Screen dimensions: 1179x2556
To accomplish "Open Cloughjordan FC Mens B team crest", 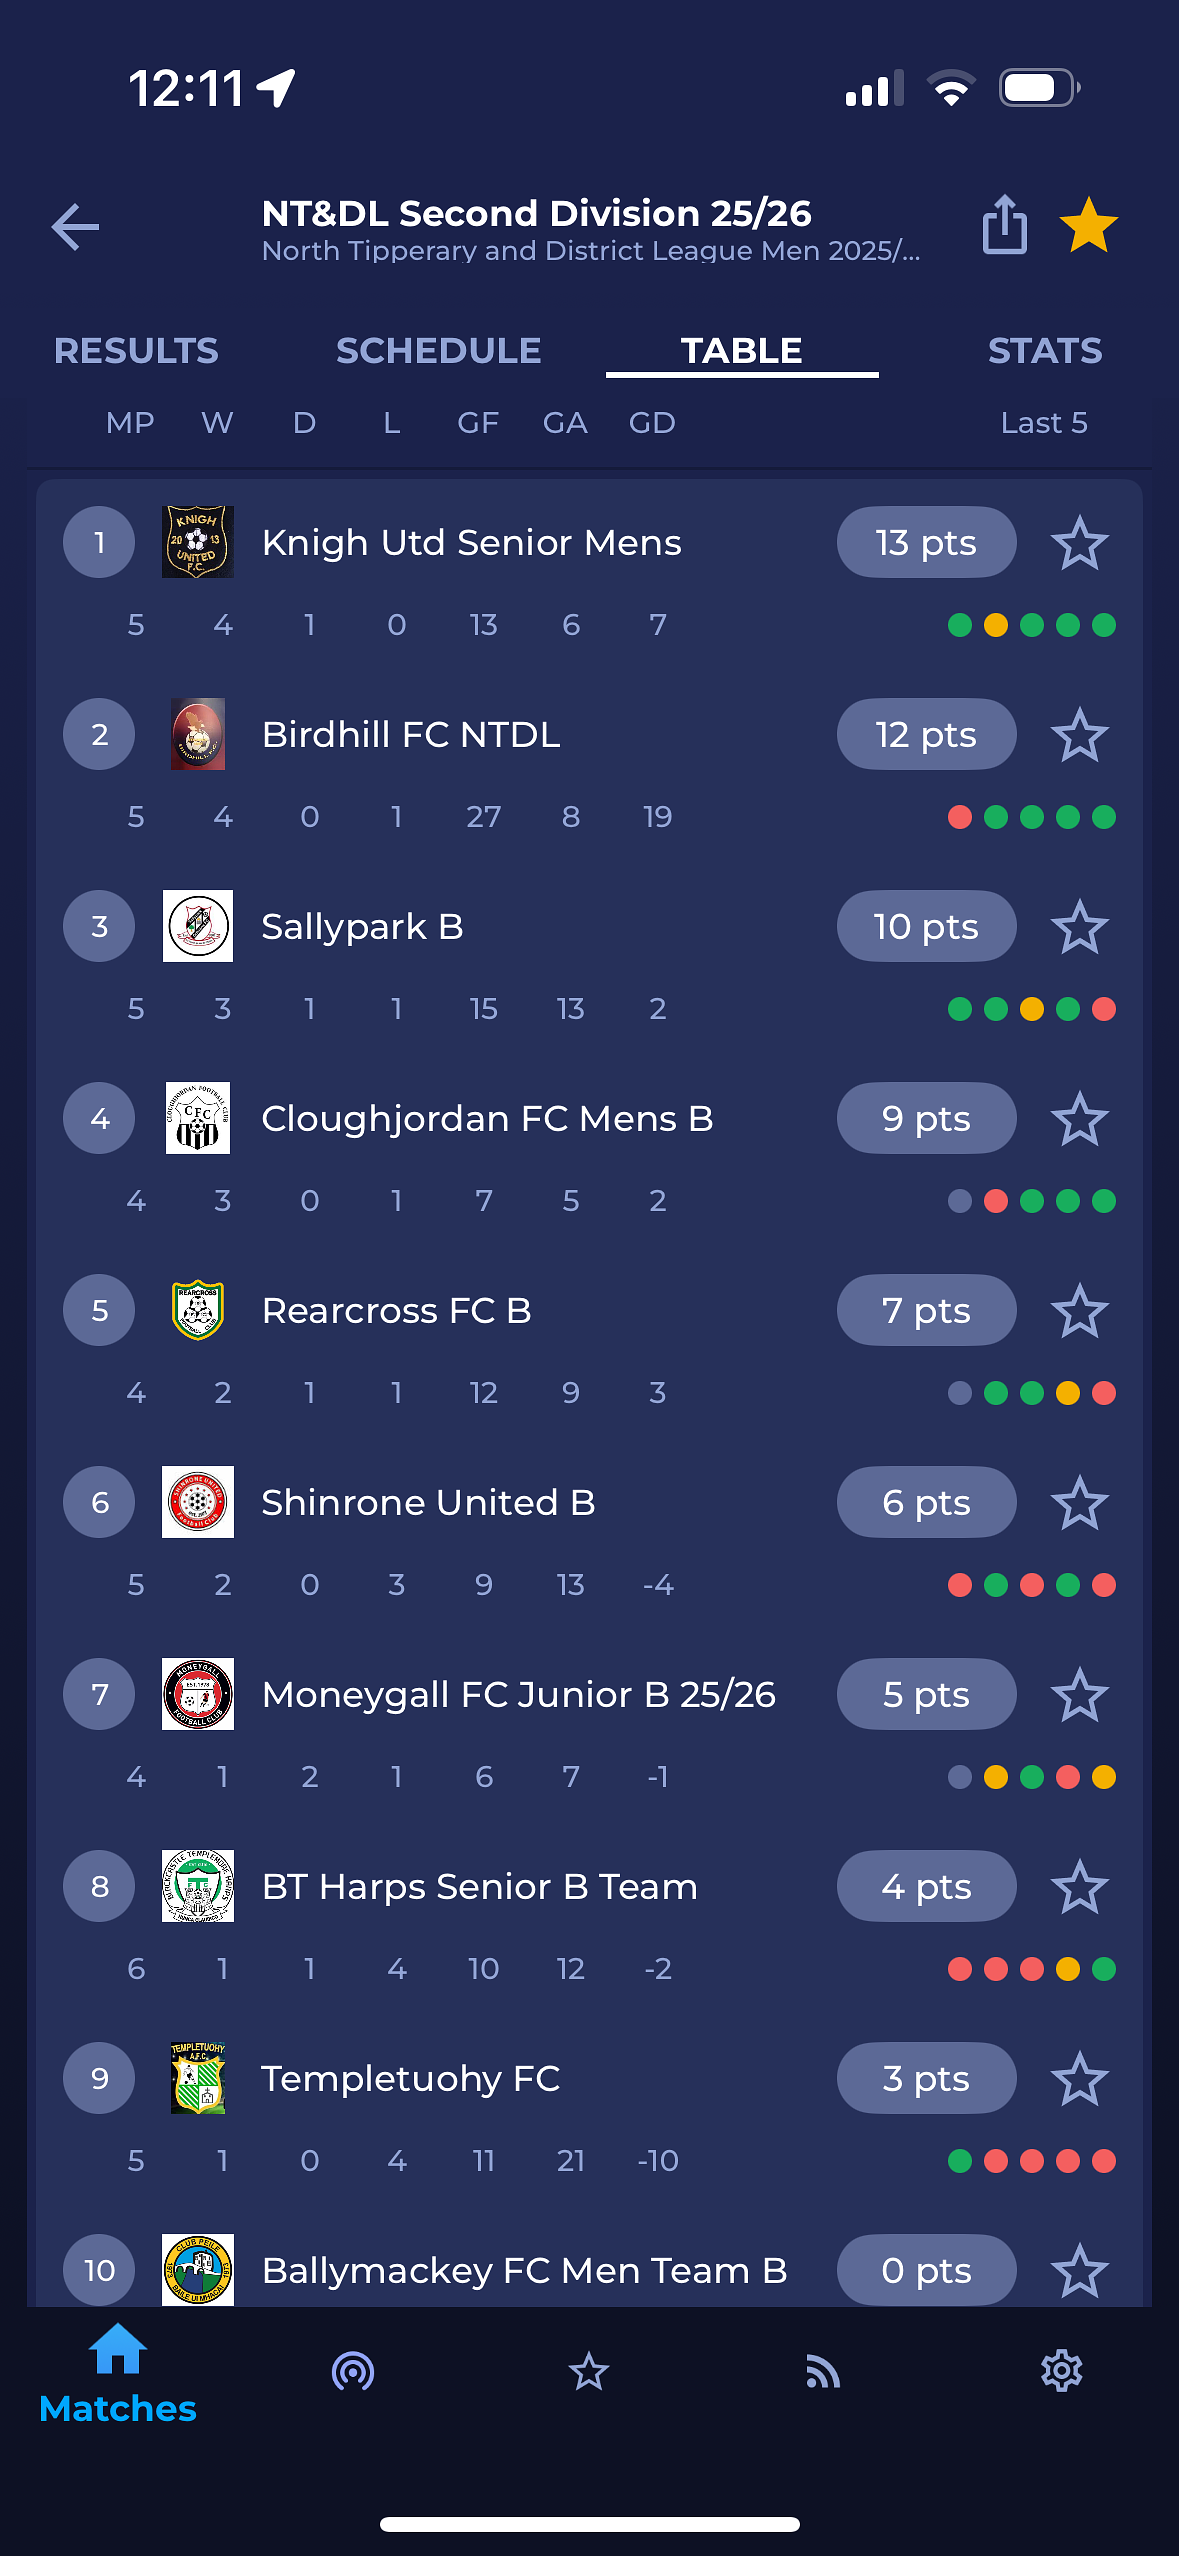I will pyautogui.click(x=198, y=1118).
